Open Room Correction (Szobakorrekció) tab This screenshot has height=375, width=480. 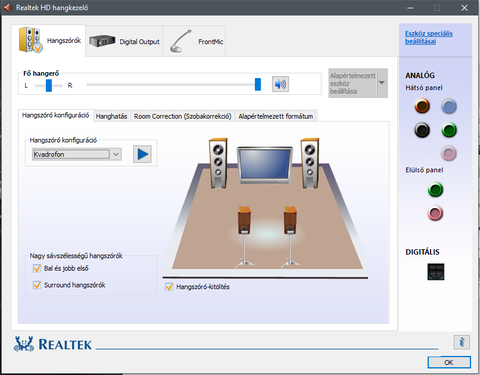(183, 116)
